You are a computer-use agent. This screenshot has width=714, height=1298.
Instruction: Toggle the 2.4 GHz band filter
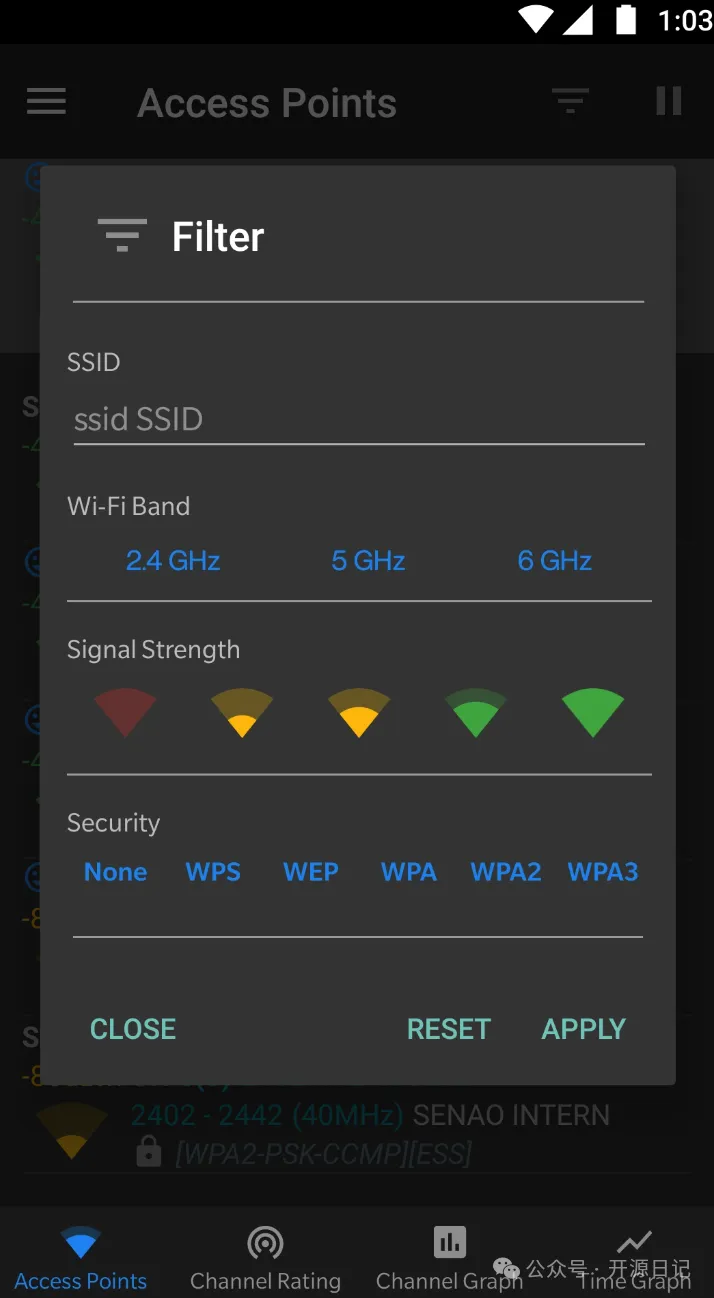pos(173,561)
